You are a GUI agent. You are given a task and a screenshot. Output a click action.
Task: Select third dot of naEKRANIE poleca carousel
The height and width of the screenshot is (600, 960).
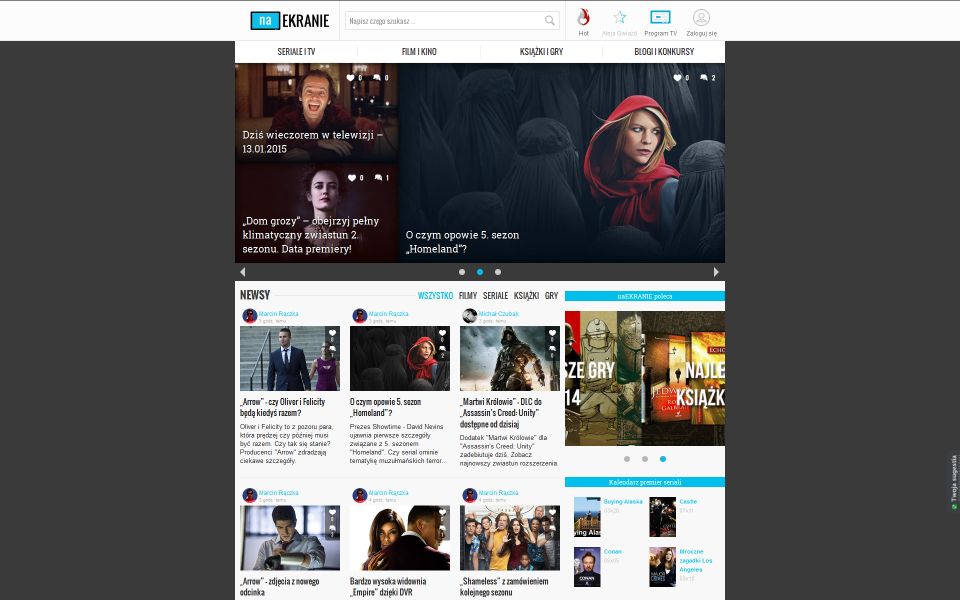pos(663,459)
